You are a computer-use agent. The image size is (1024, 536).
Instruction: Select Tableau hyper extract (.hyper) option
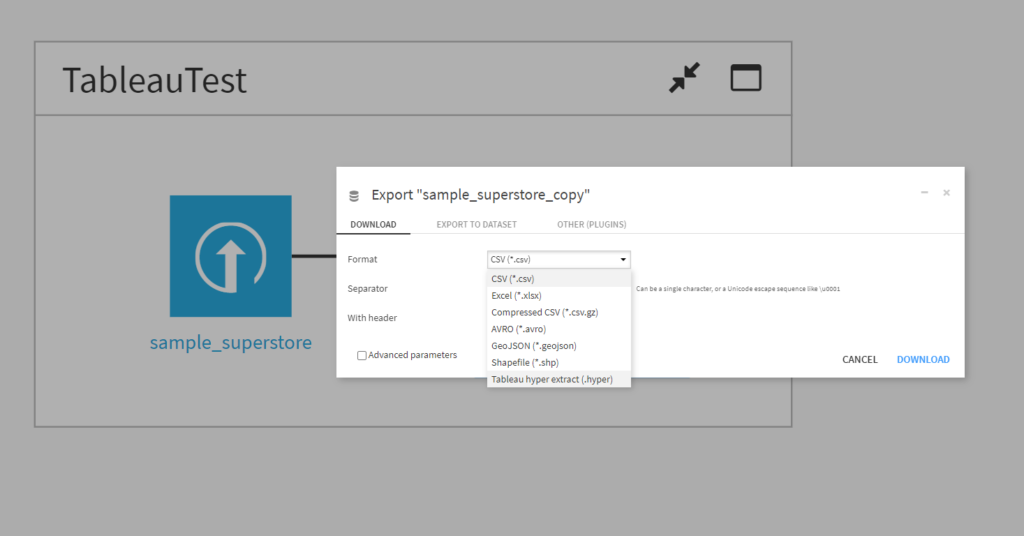click(558, 379)
